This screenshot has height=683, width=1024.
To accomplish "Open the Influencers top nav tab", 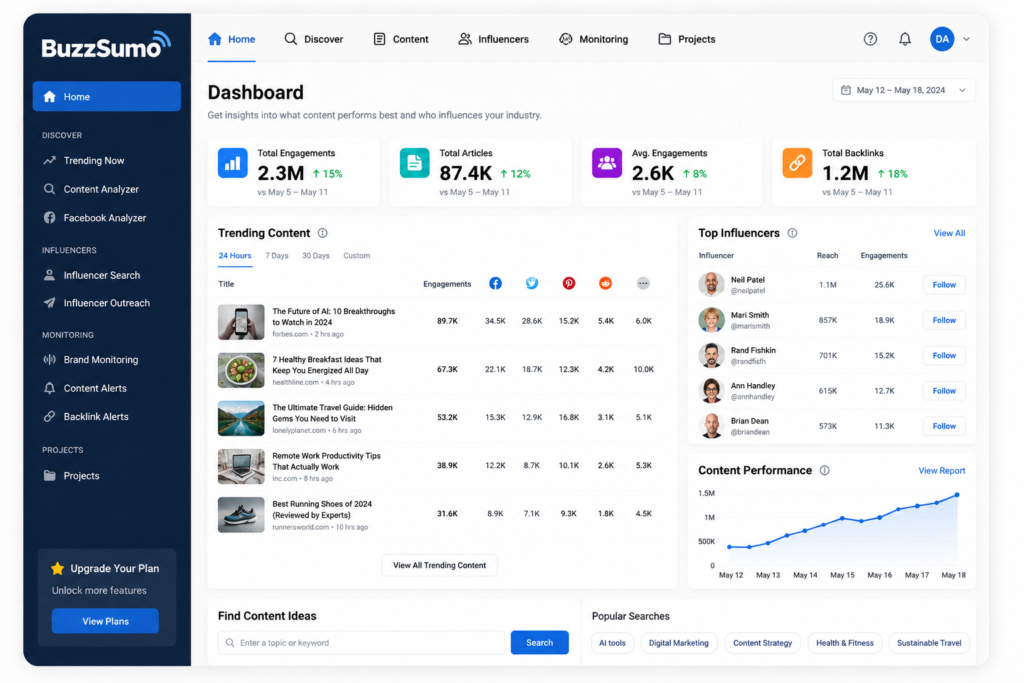I will 494,39.
